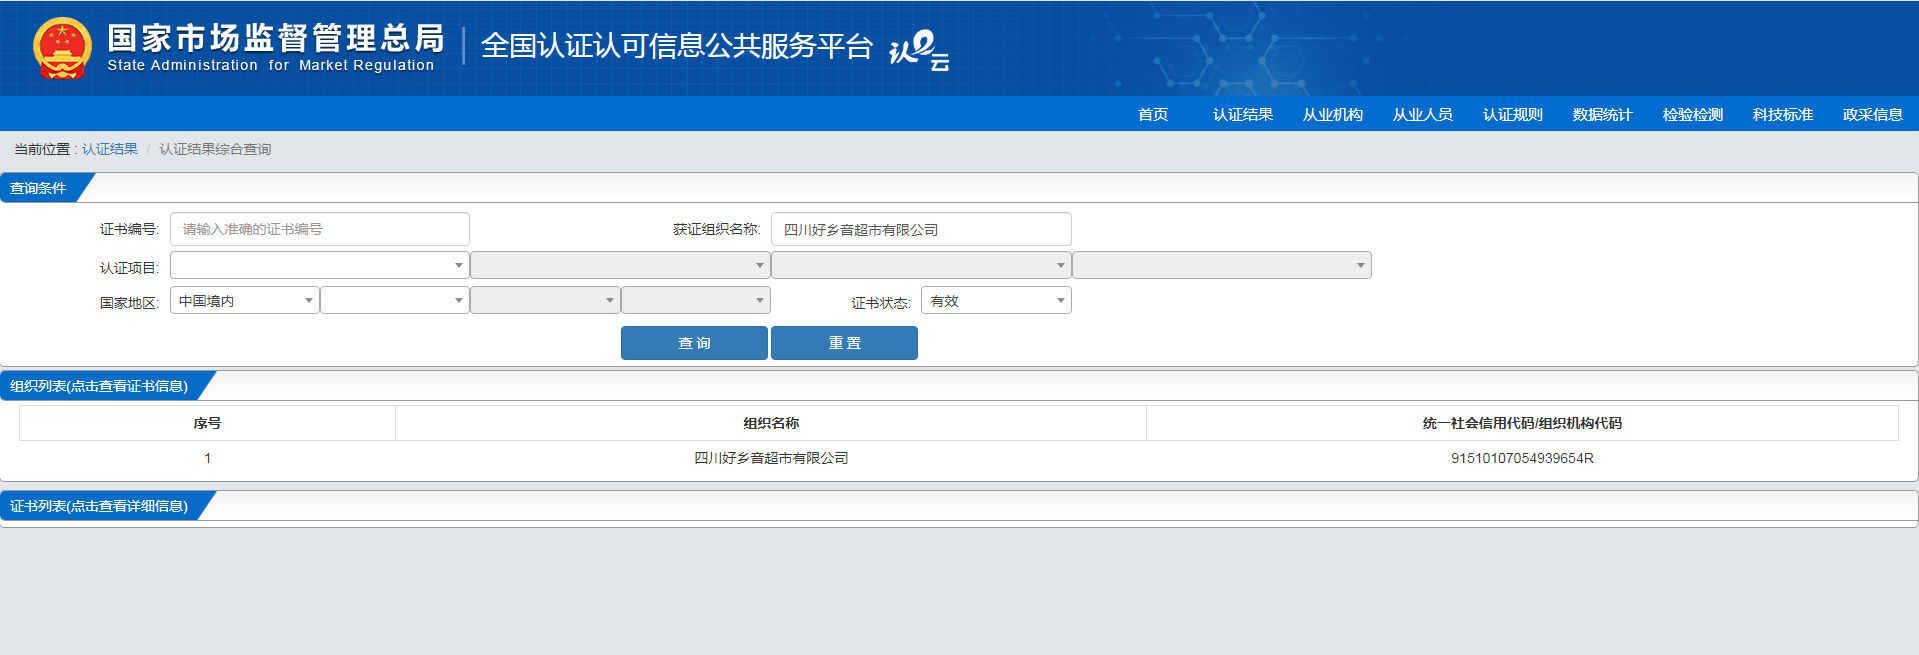Click the 国家市场监督管理总局 title
This screenshot has height=655, width=1919.
pos(276,38)
